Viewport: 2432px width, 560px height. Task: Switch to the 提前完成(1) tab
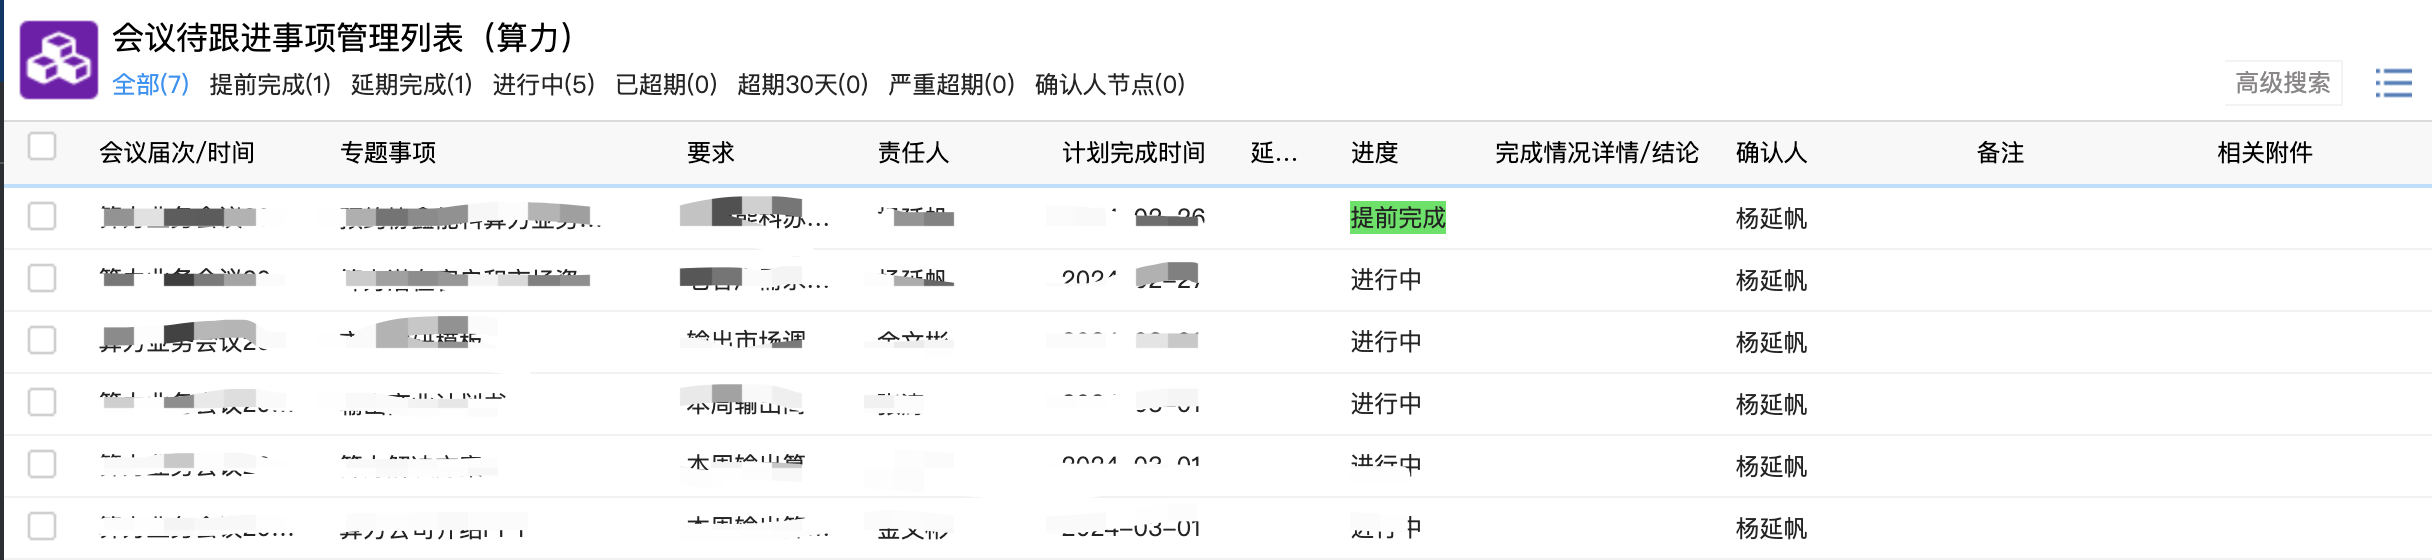coord(270,84)
